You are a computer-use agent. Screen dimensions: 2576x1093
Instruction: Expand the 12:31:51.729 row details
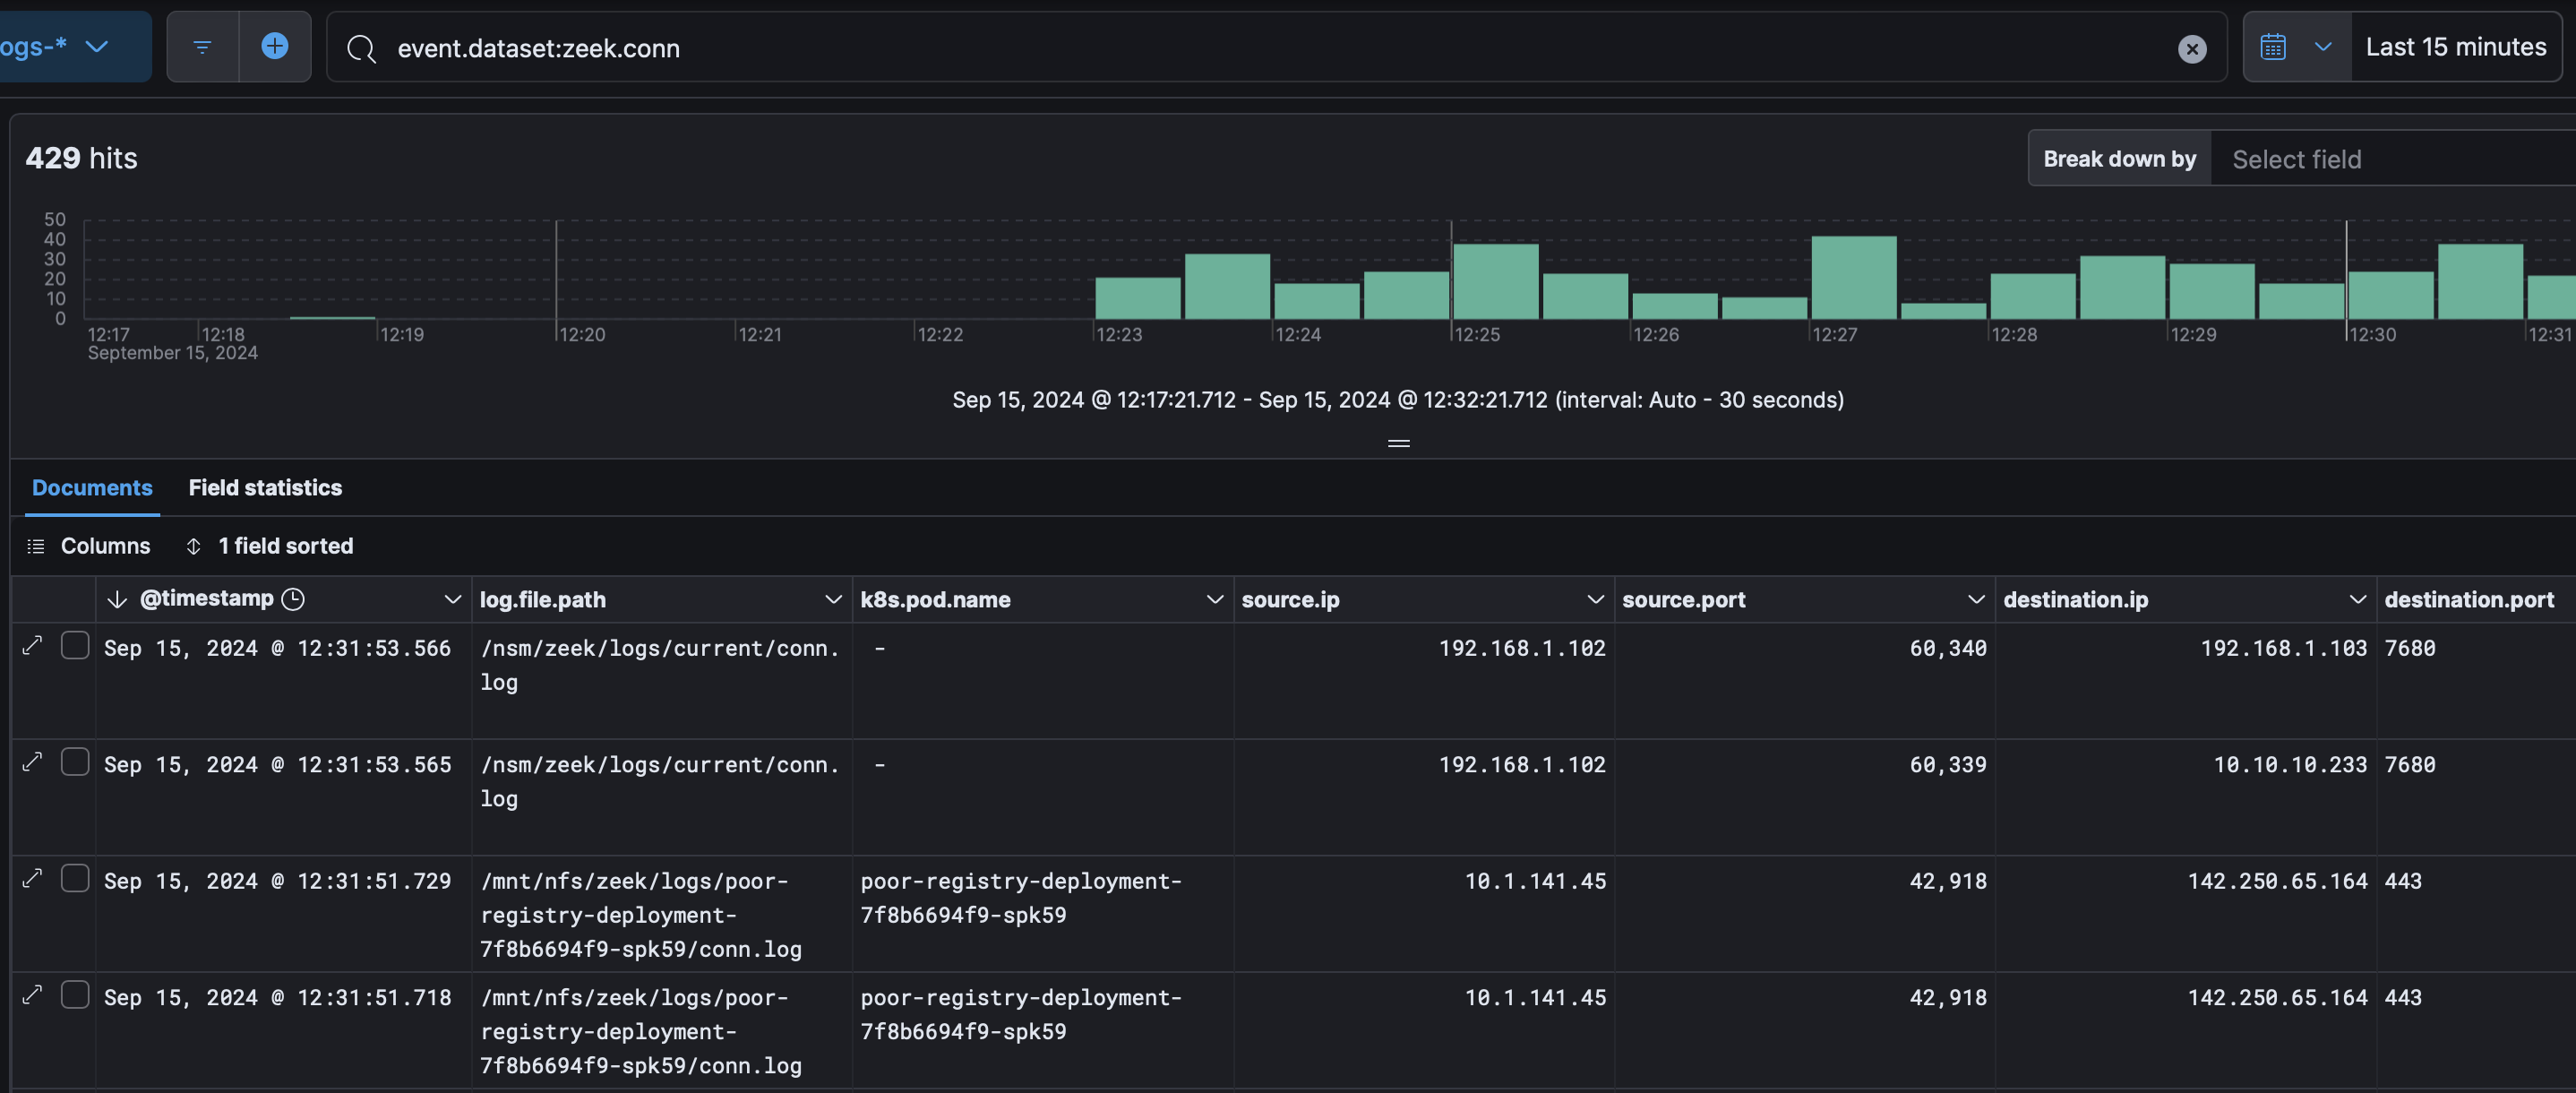32,878
